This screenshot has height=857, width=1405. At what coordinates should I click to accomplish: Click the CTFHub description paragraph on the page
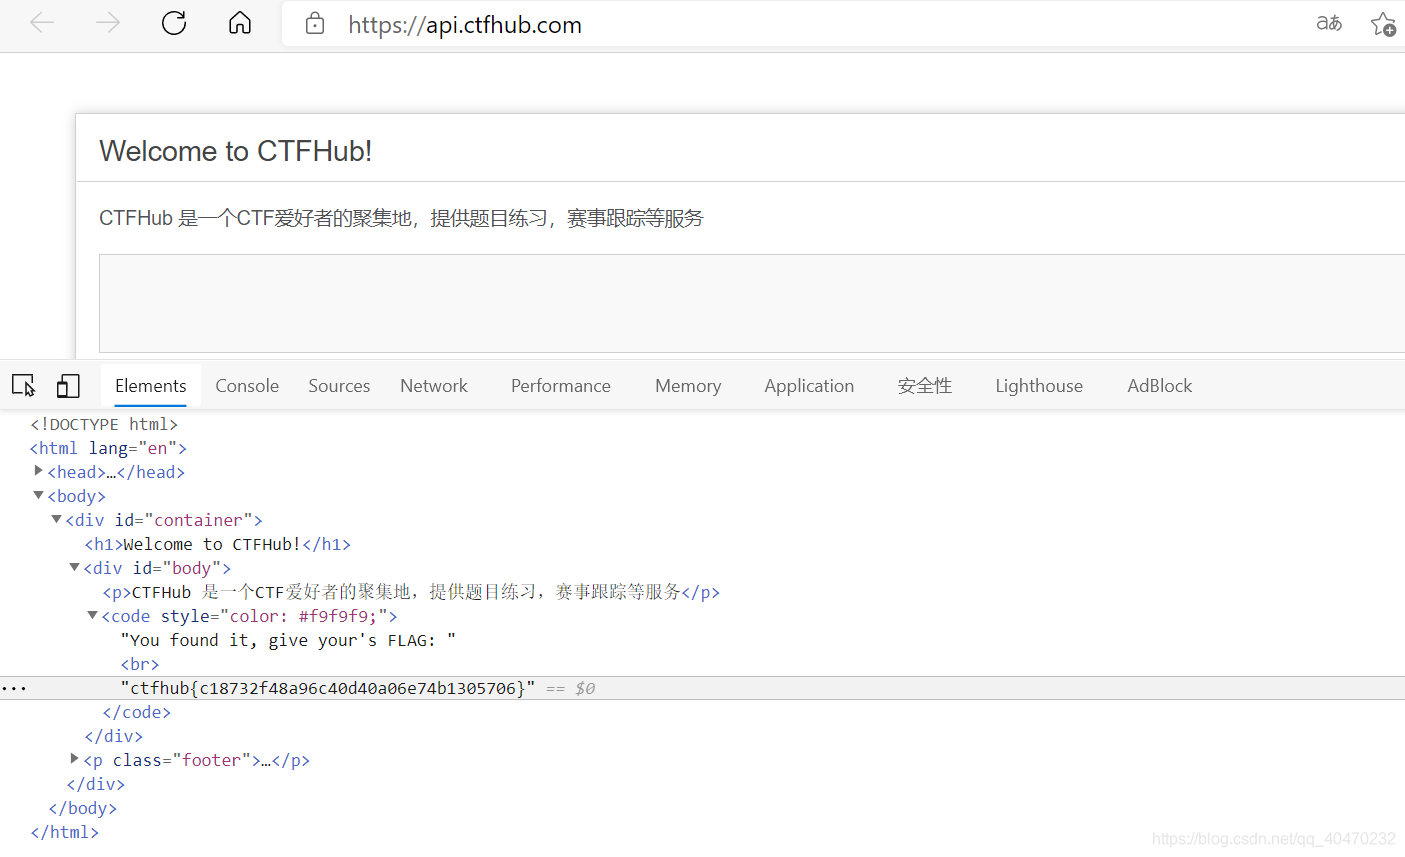tap(401, 218)
